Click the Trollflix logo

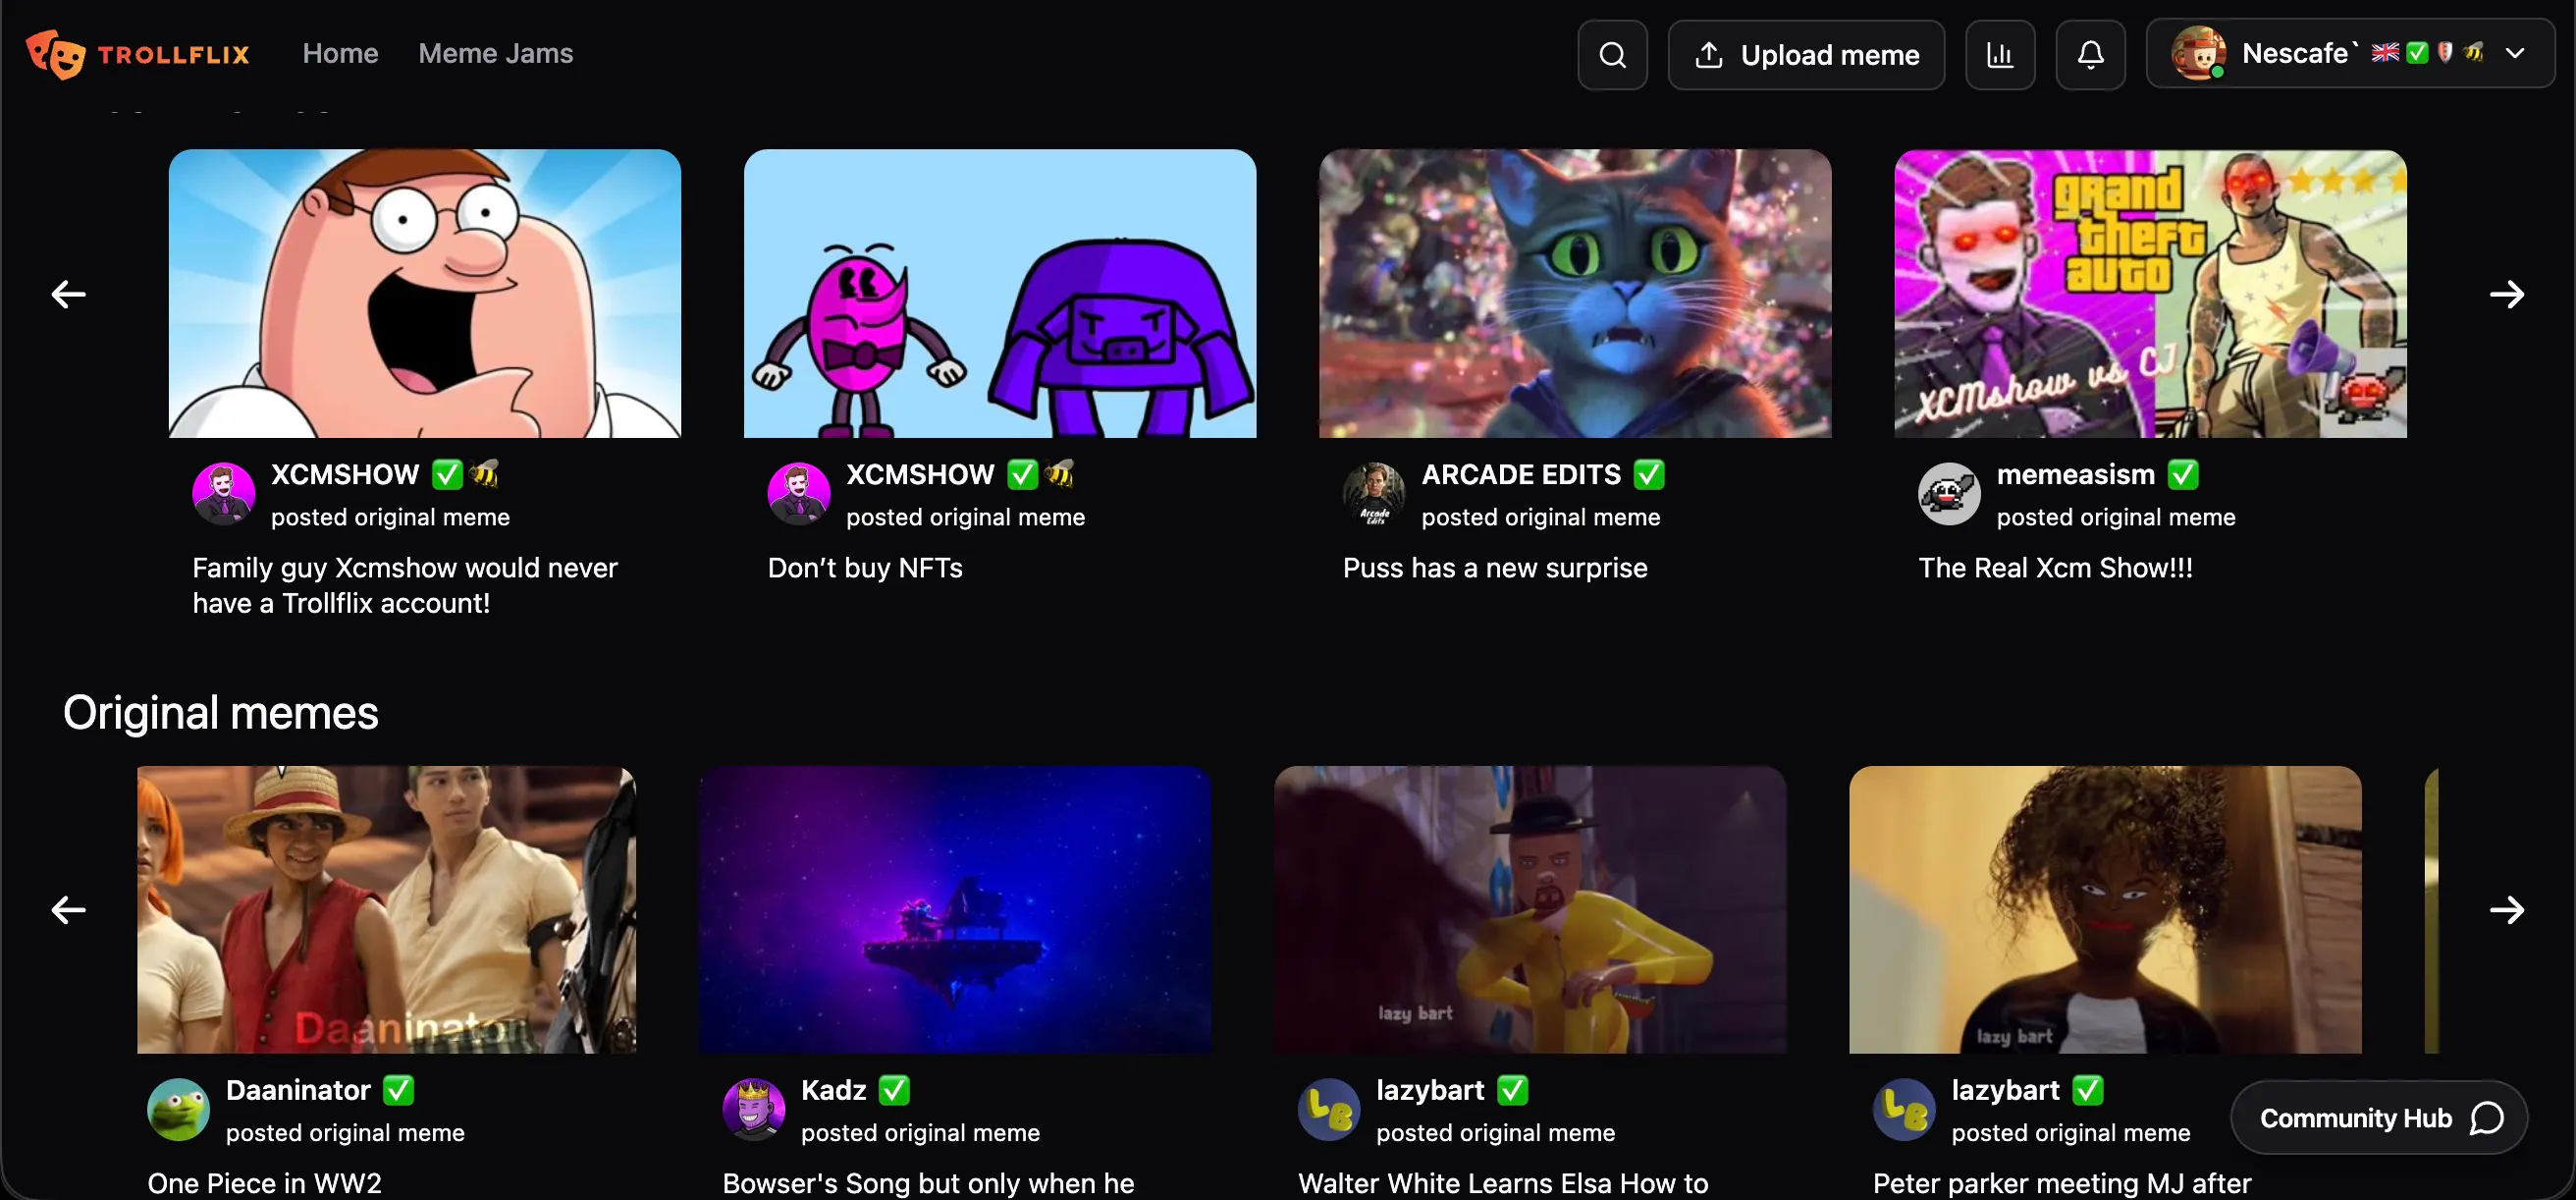pos(138,54)
